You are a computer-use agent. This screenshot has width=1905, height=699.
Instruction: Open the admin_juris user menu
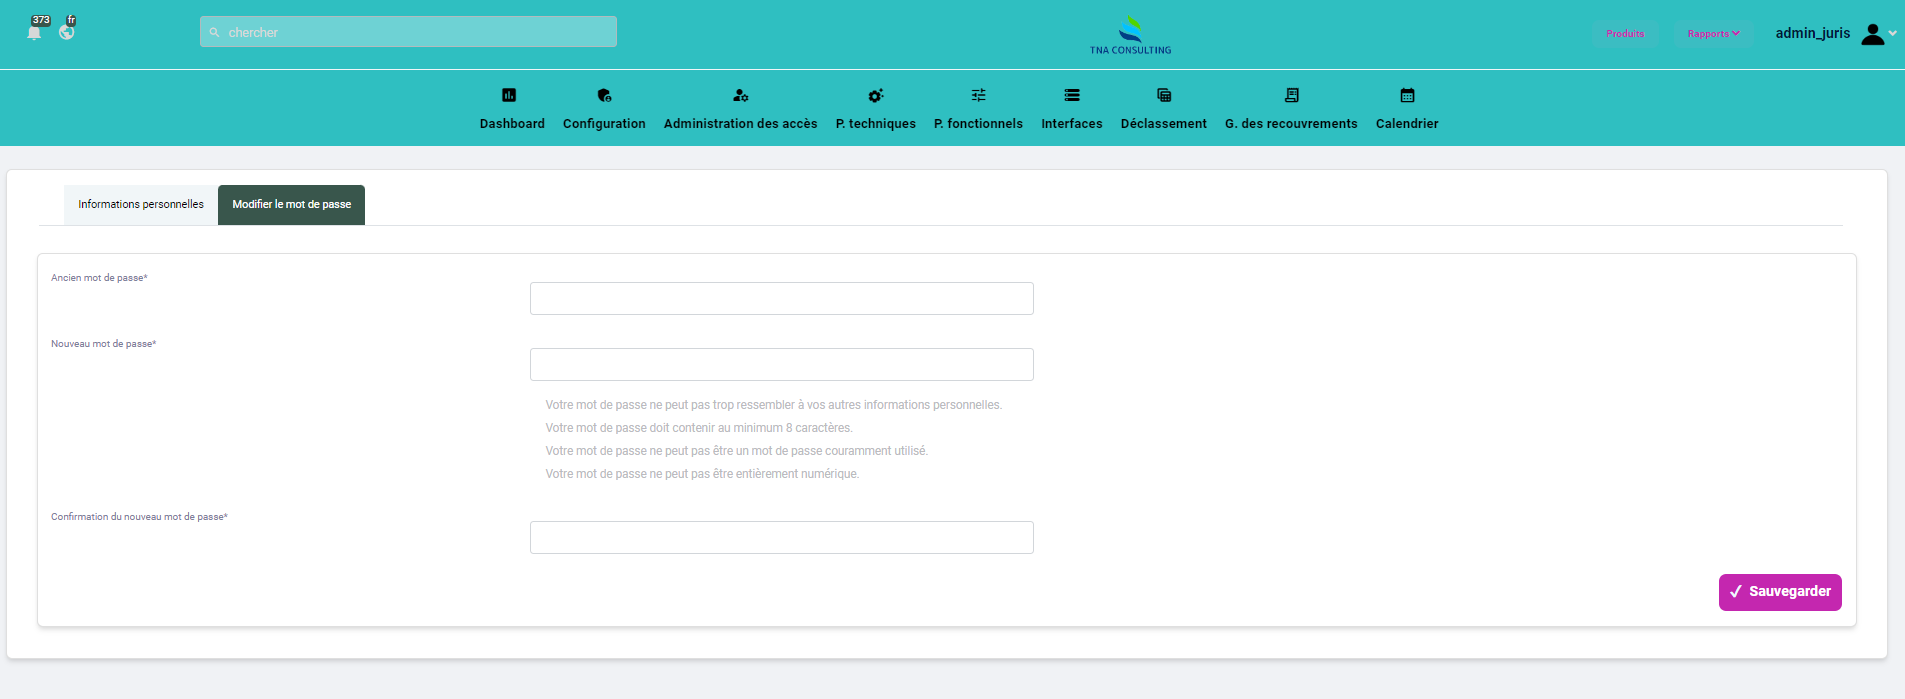(1835, 34)
